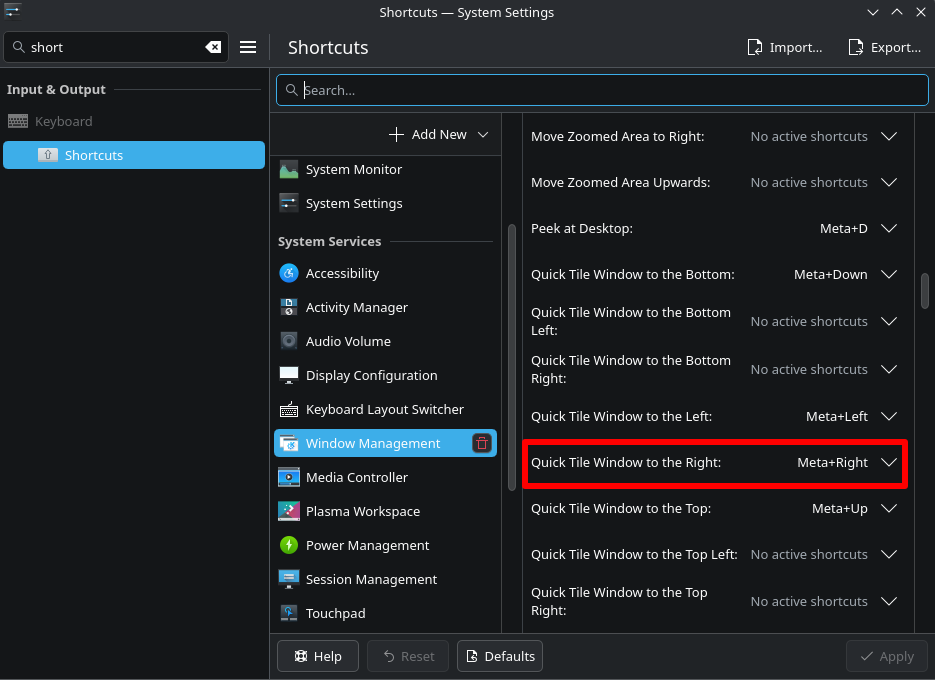The image size is (935, 680).
Task: Clear the sidebar search text with backspace icon
Action: point(213,47)
